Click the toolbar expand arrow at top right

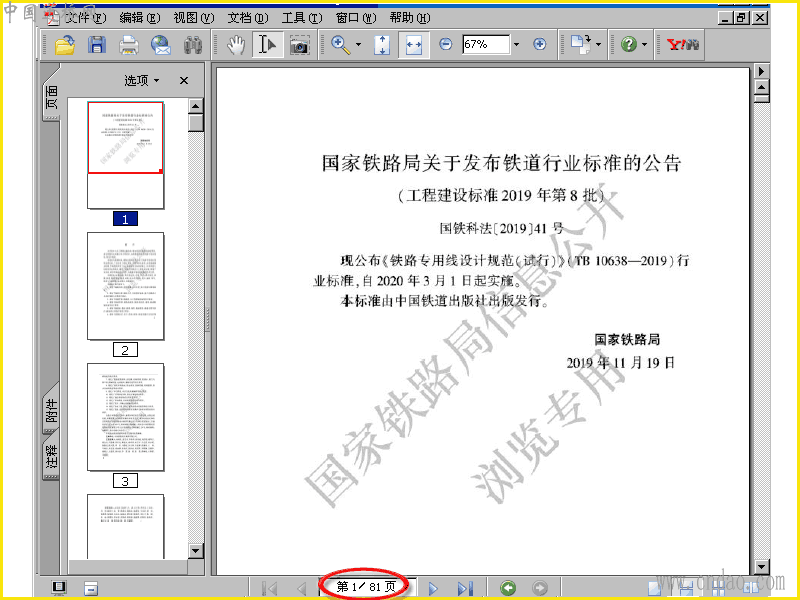coord(761,71)
